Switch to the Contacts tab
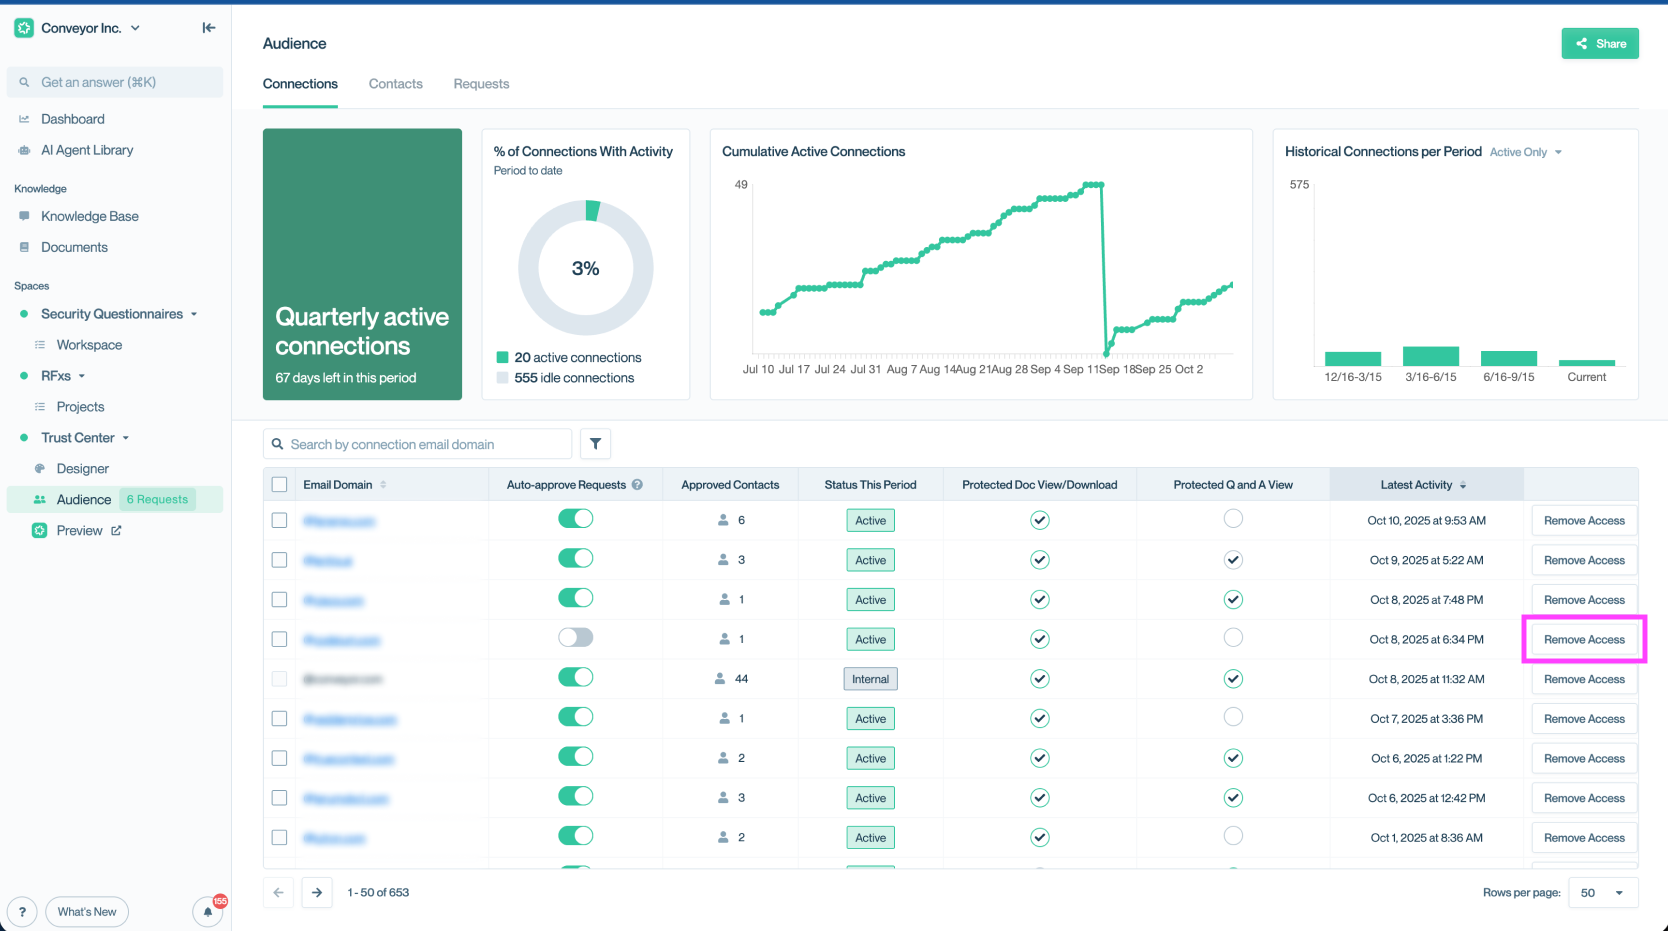Image resolution: width=1668 pixels, height=931 pixels. point(395,84)
